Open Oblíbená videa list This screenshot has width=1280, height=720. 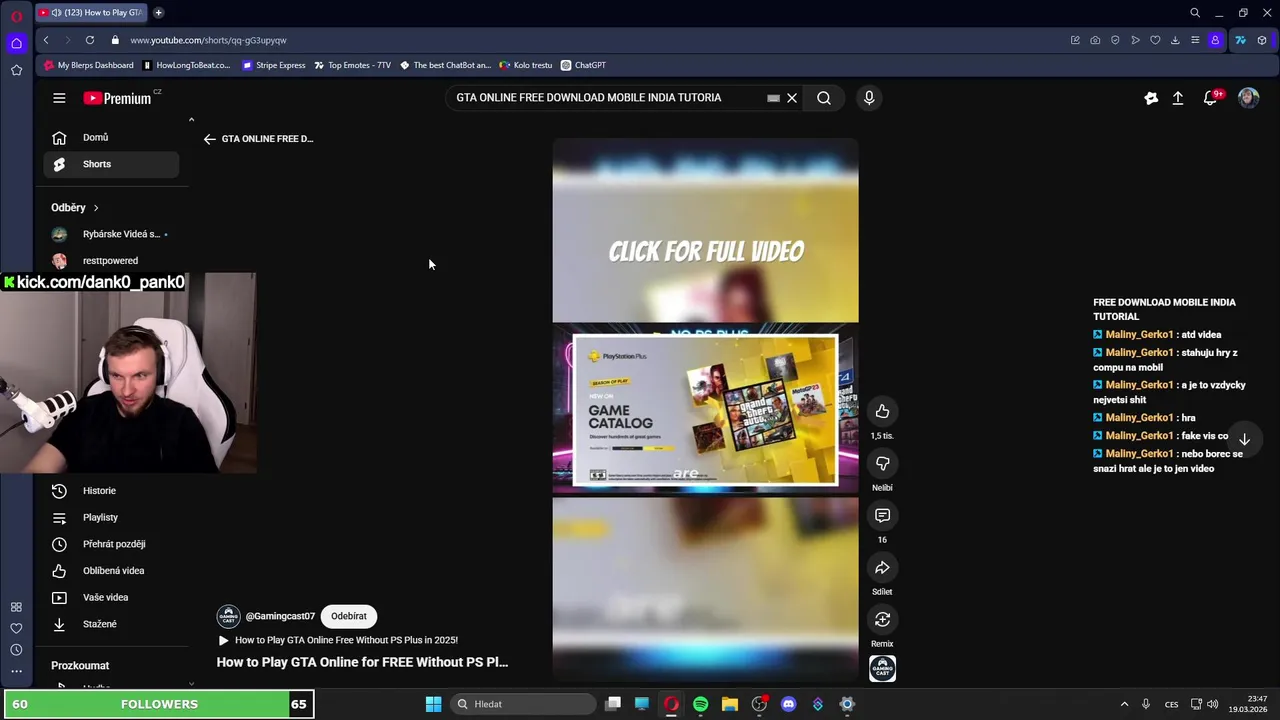[111, 571]
